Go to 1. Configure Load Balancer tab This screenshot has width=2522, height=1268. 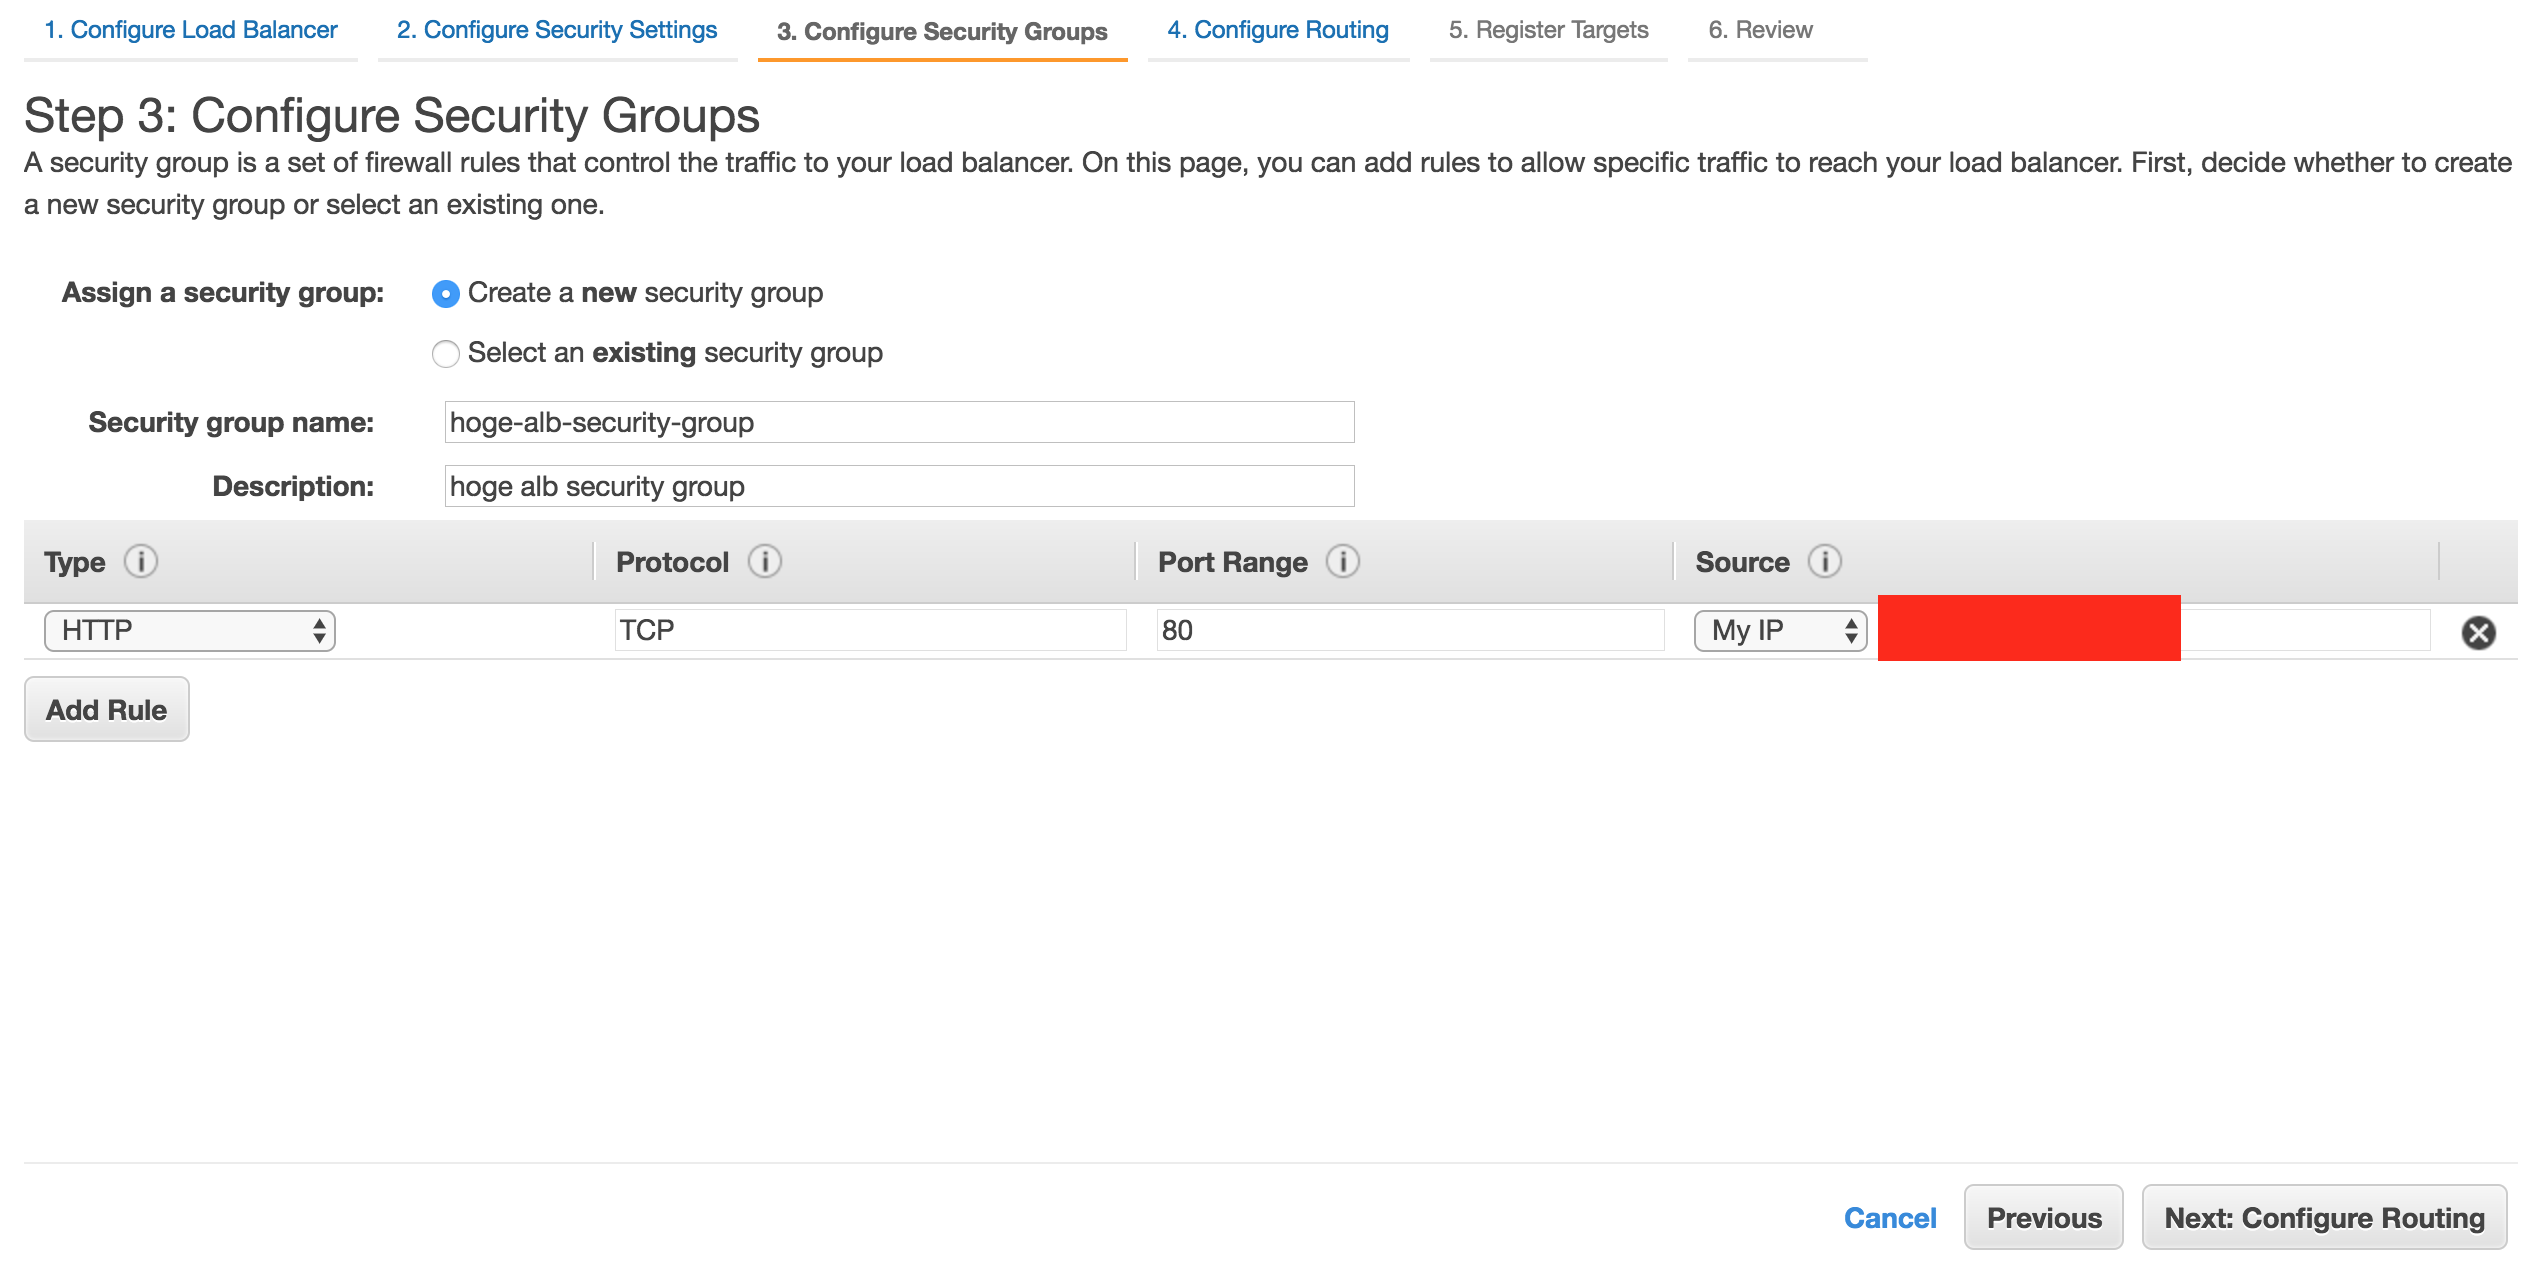click(191, 30)
